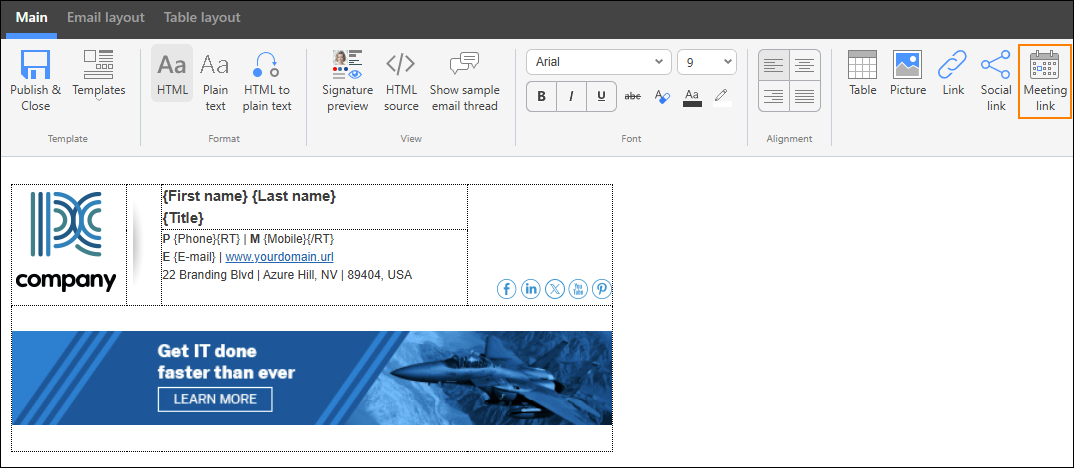Open Signature preview
Screen dimensions: 1074x468
point(348,80)
